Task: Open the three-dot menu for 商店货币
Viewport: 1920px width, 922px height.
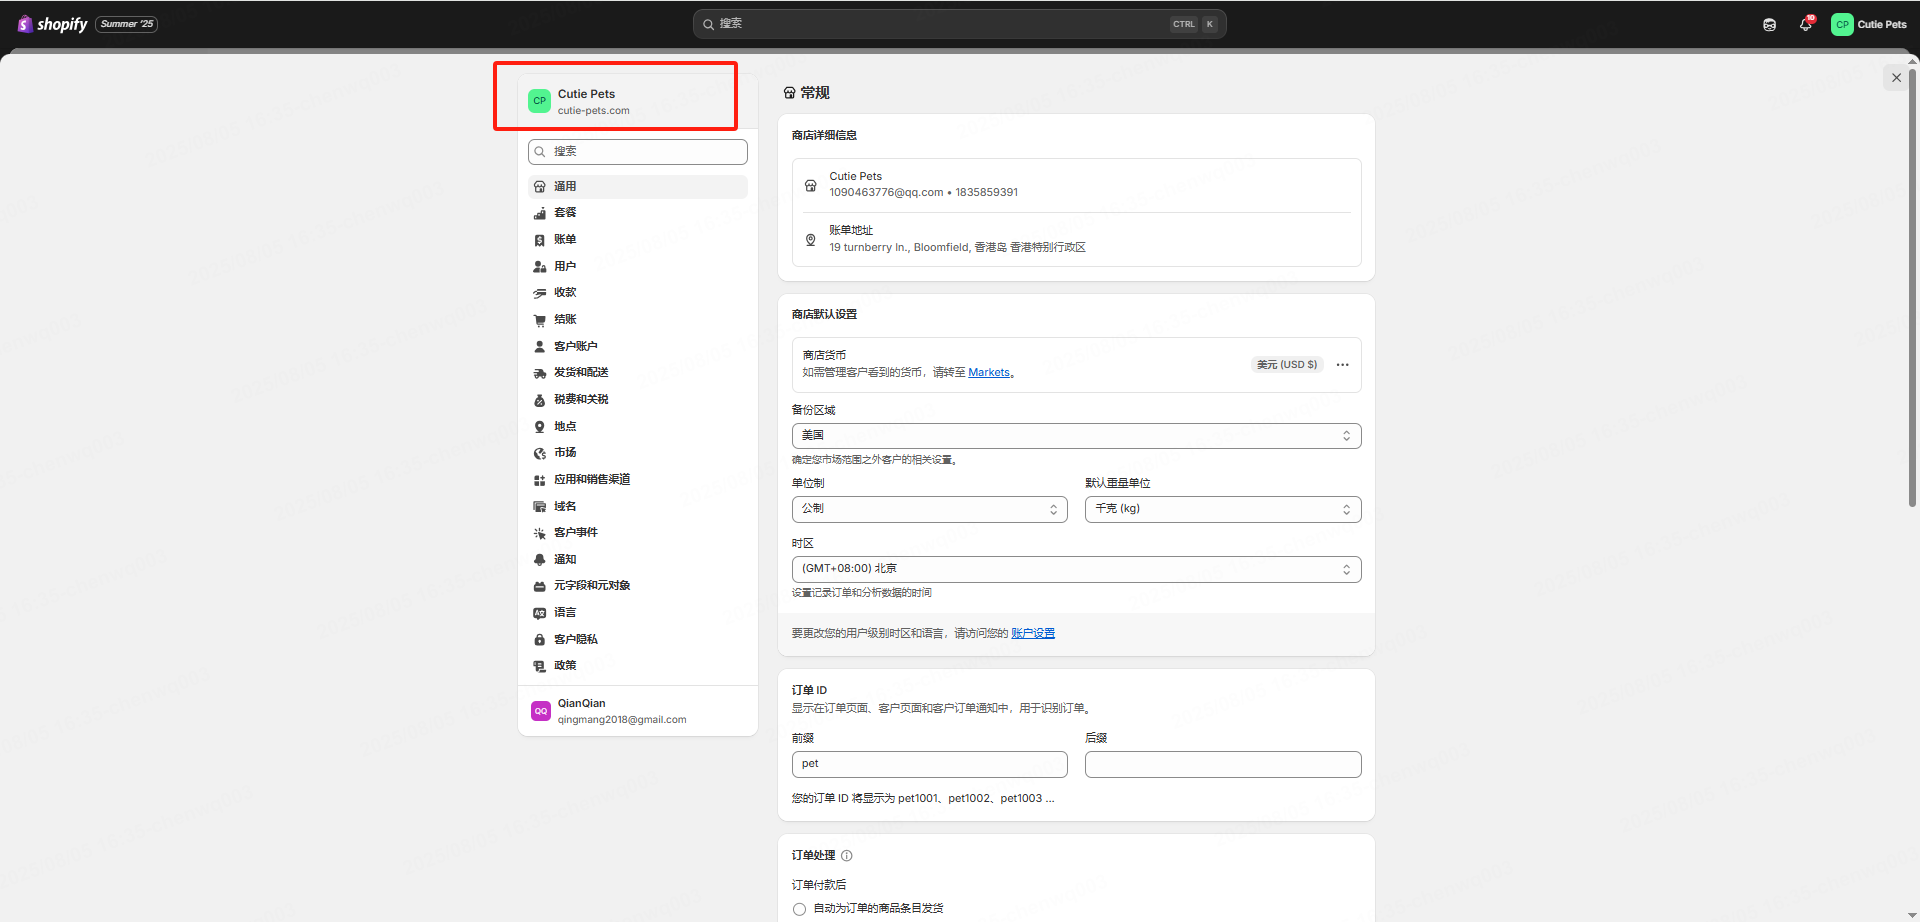Action: (x=1343, y=365)
